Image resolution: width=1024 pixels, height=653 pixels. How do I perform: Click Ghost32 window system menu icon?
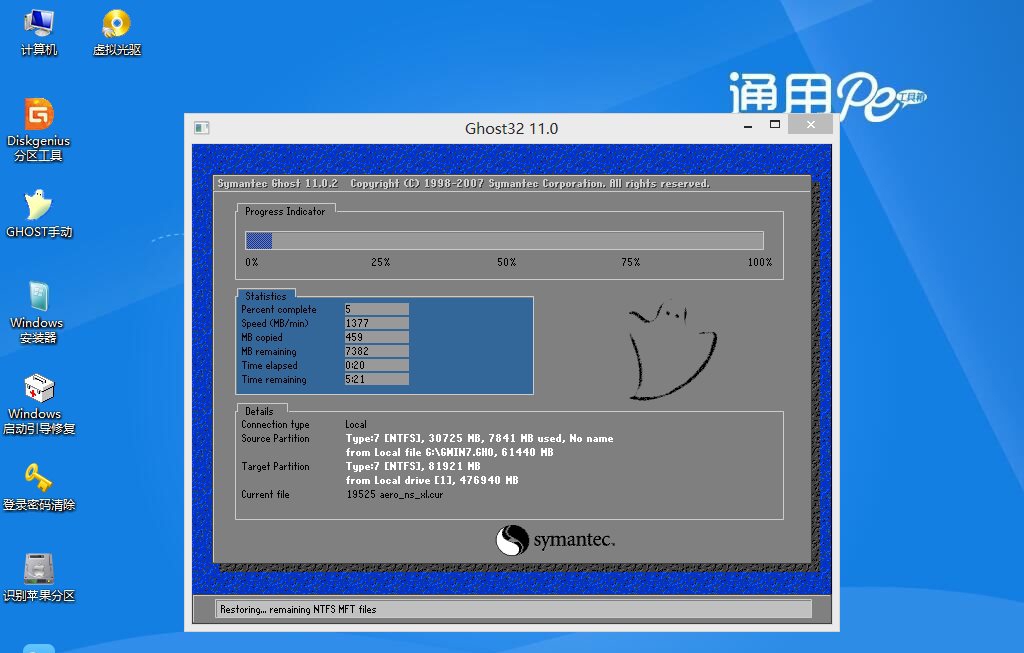pyautogui.click(x=202, y=128)
